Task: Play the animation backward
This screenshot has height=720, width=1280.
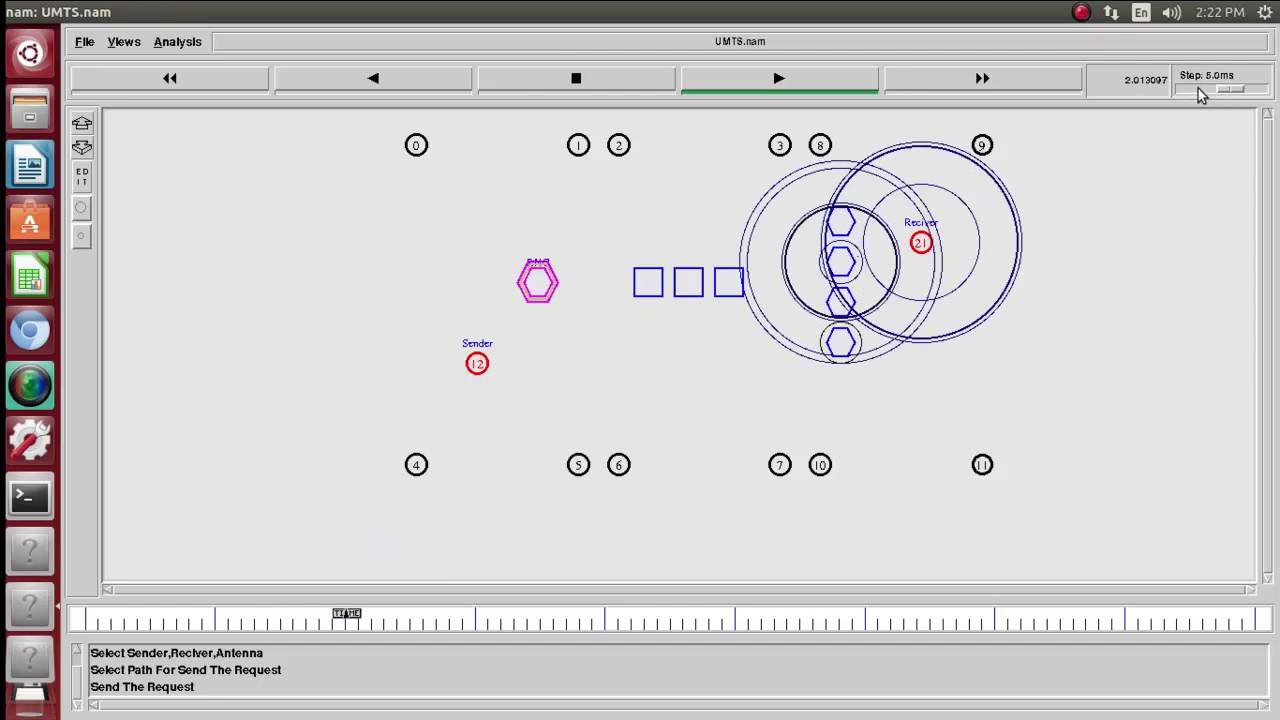Action: tap(373, 78)
